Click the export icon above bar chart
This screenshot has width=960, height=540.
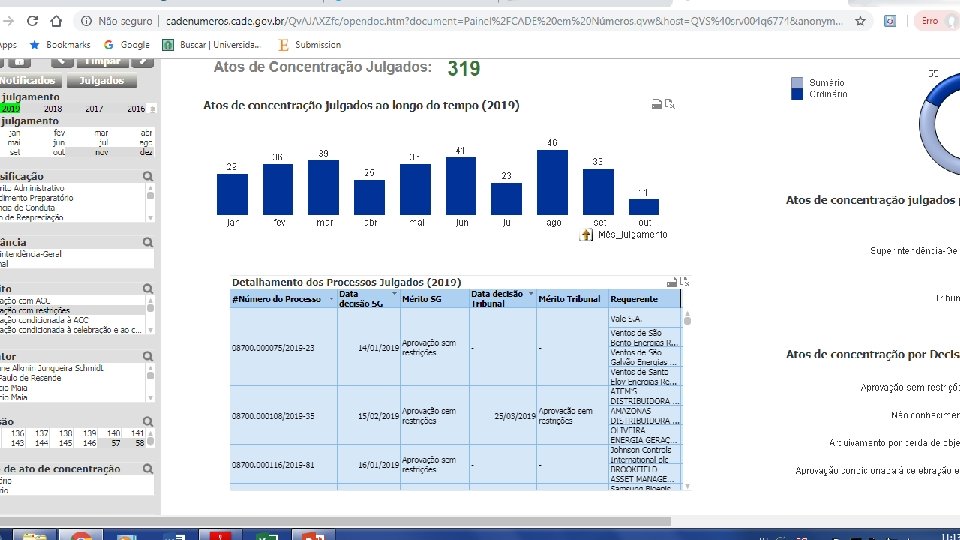pyautogui.click(x=670, y=104)
